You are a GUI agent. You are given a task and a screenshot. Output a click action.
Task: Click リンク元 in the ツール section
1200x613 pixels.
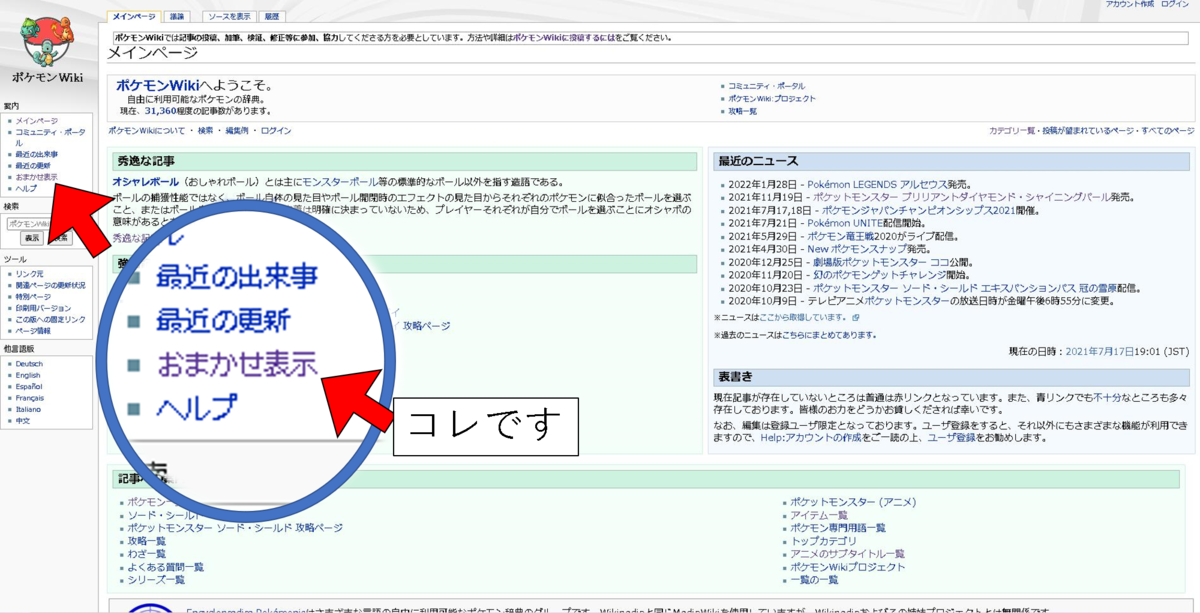(x=29, y=274)
